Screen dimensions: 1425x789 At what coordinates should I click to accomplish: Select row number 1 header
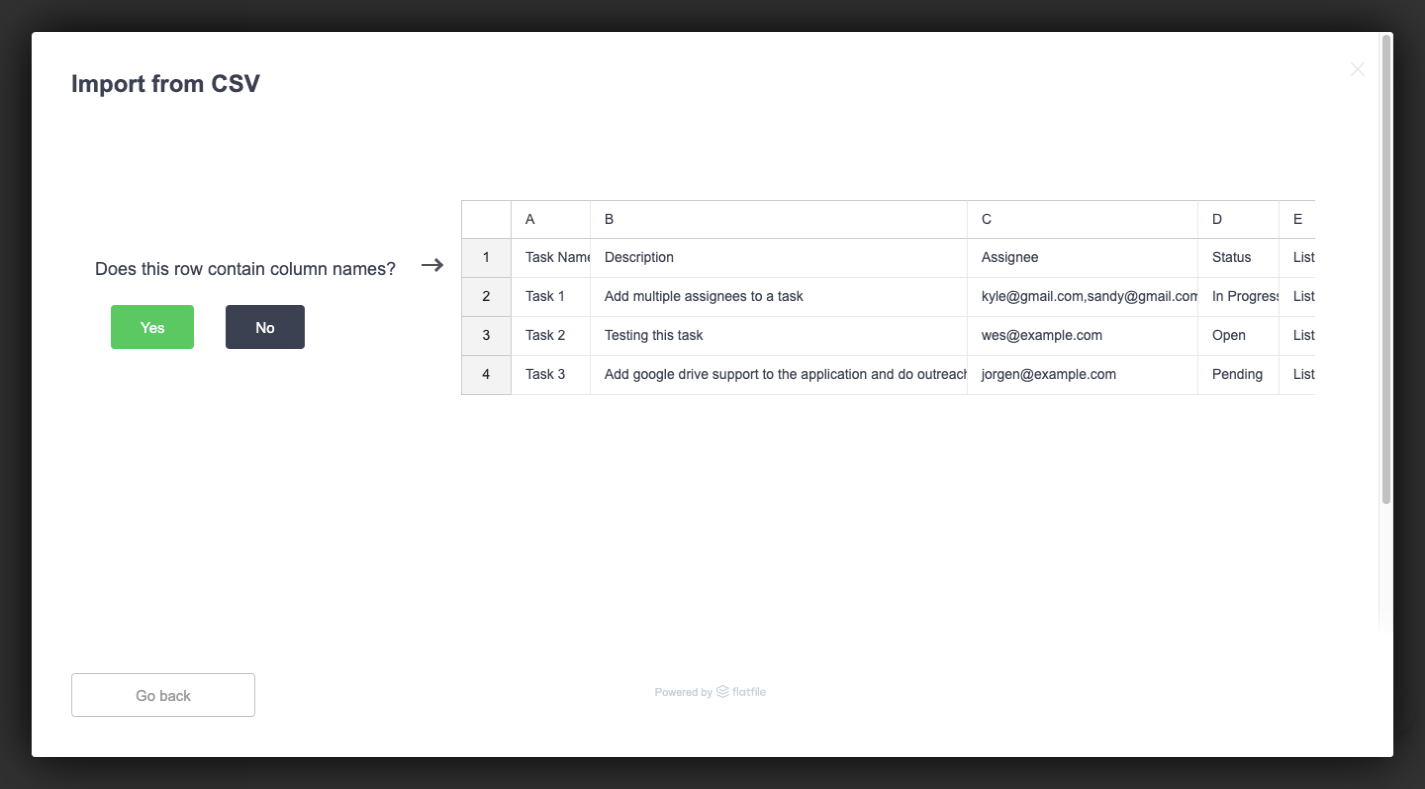click(x=486, y=258)
